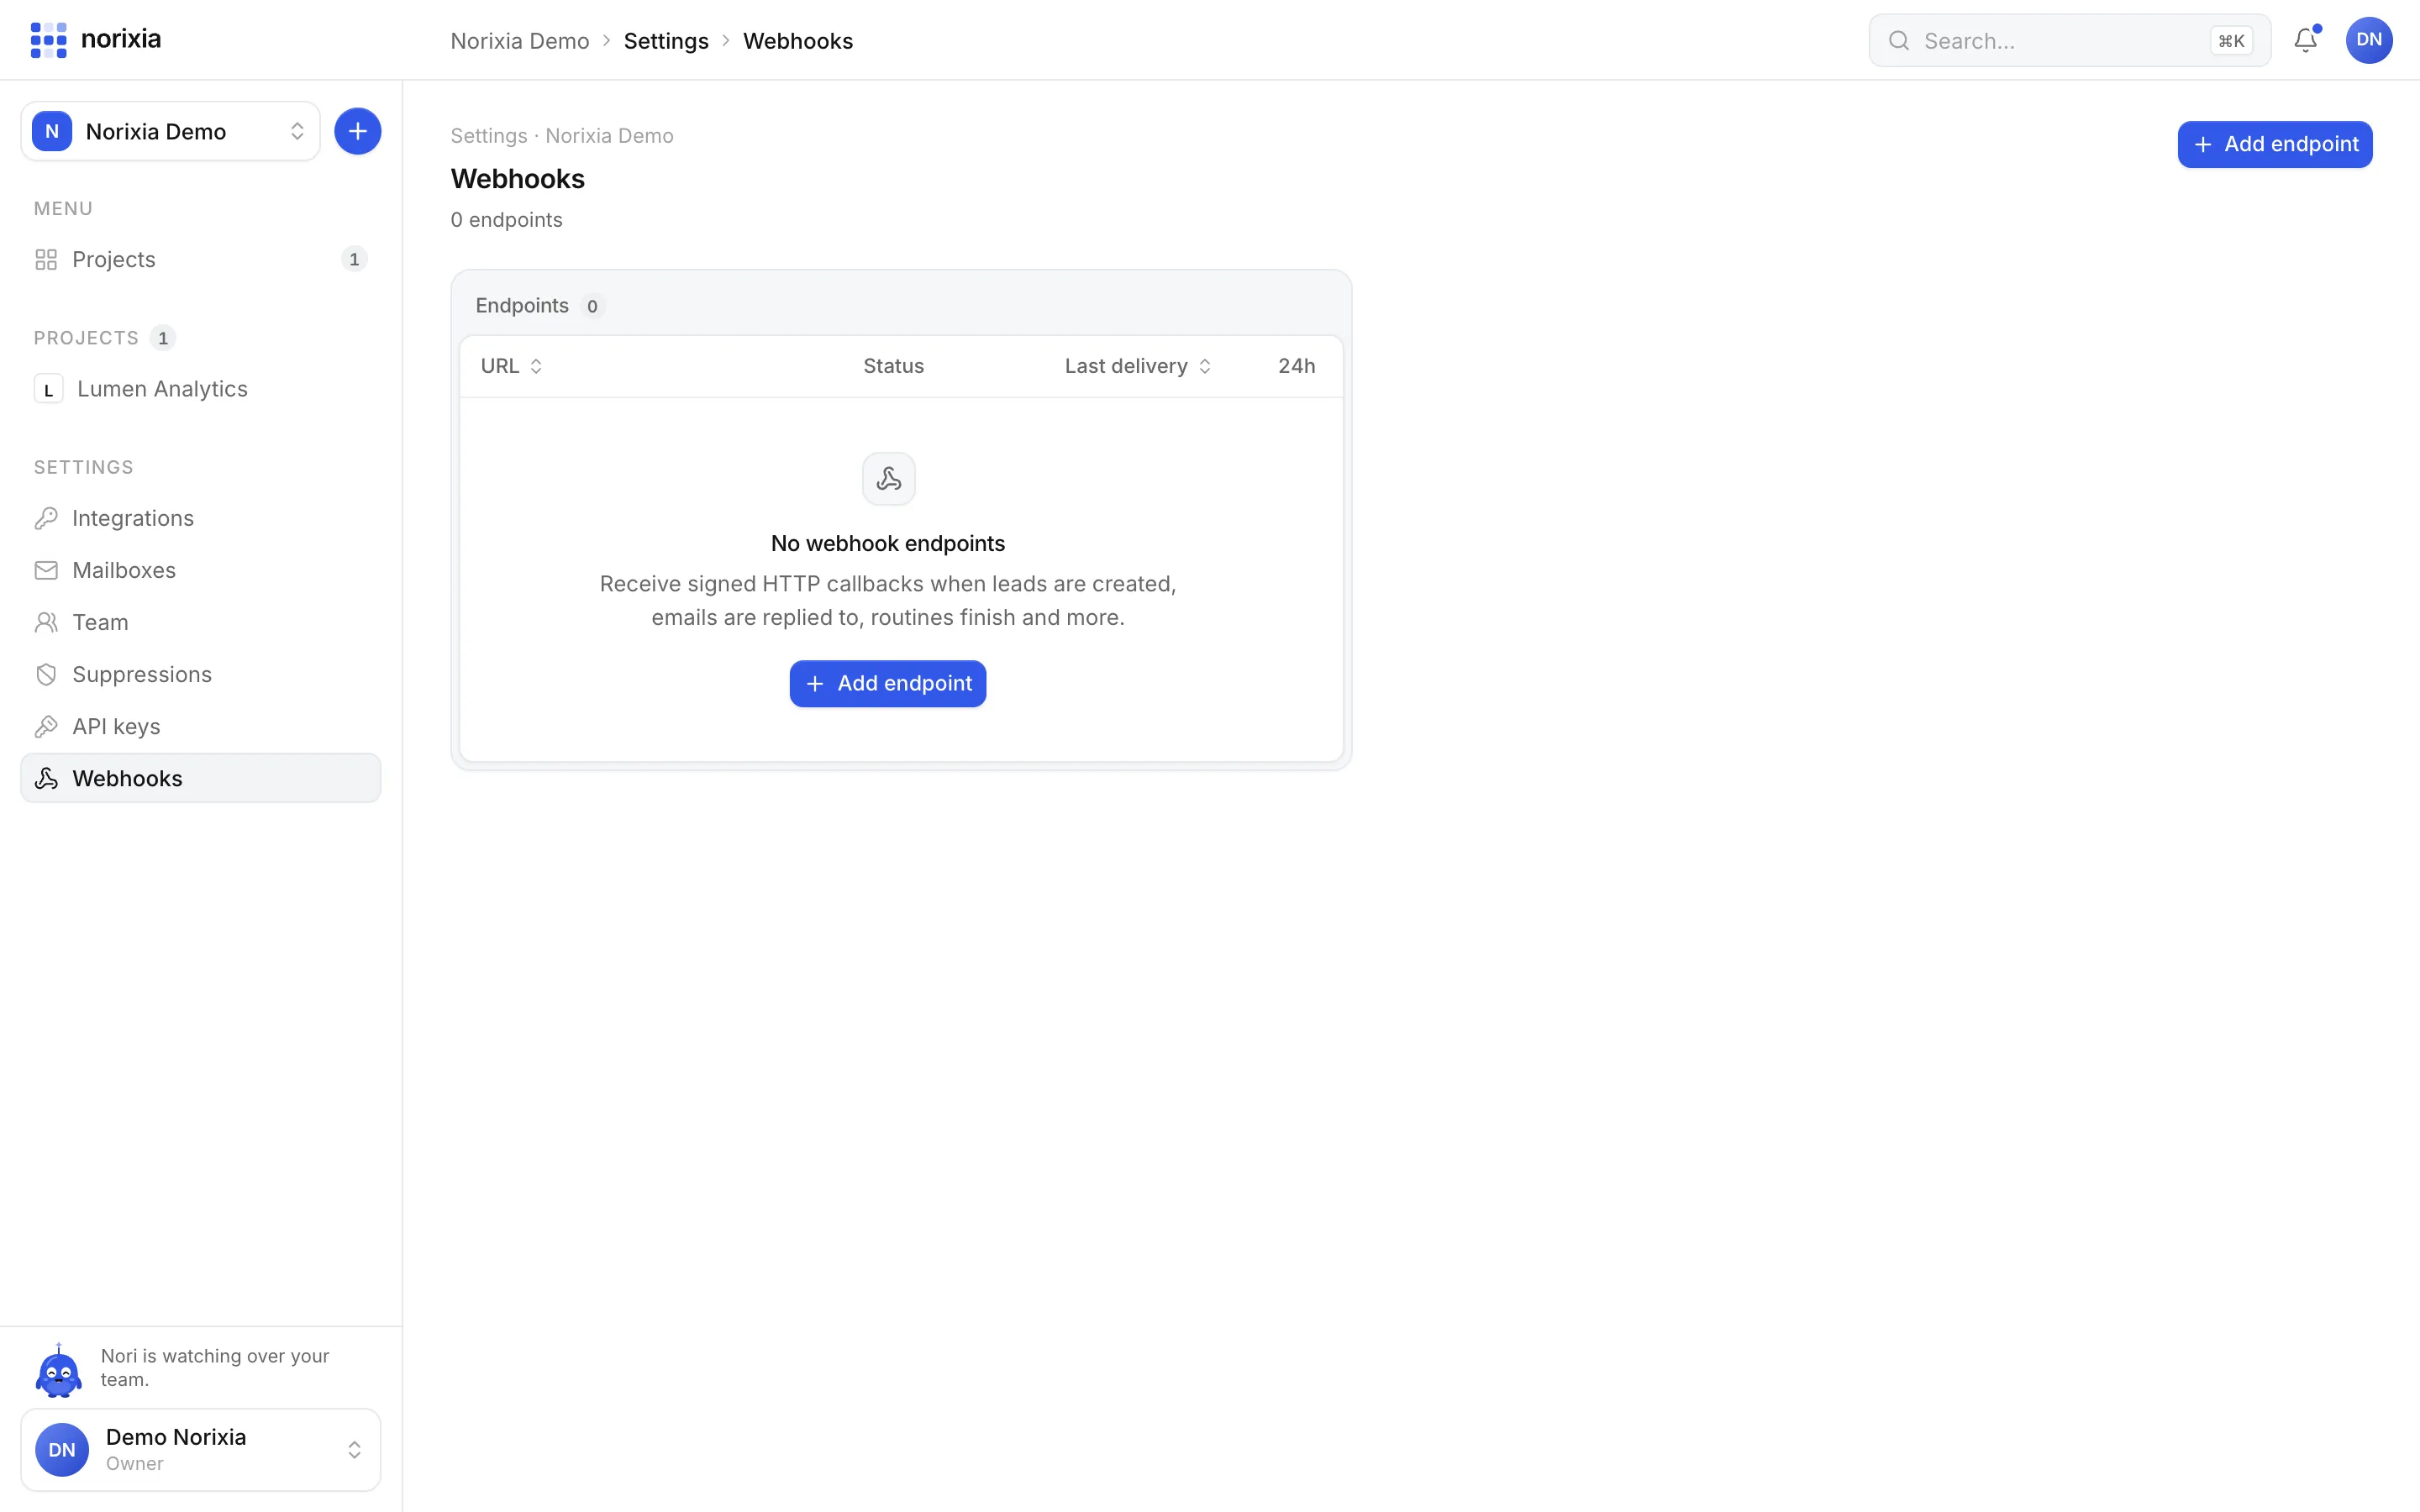Click the ⌘K shortcut badge
Screen dimensions: 2420x1512
click(x=2231, y=41)
